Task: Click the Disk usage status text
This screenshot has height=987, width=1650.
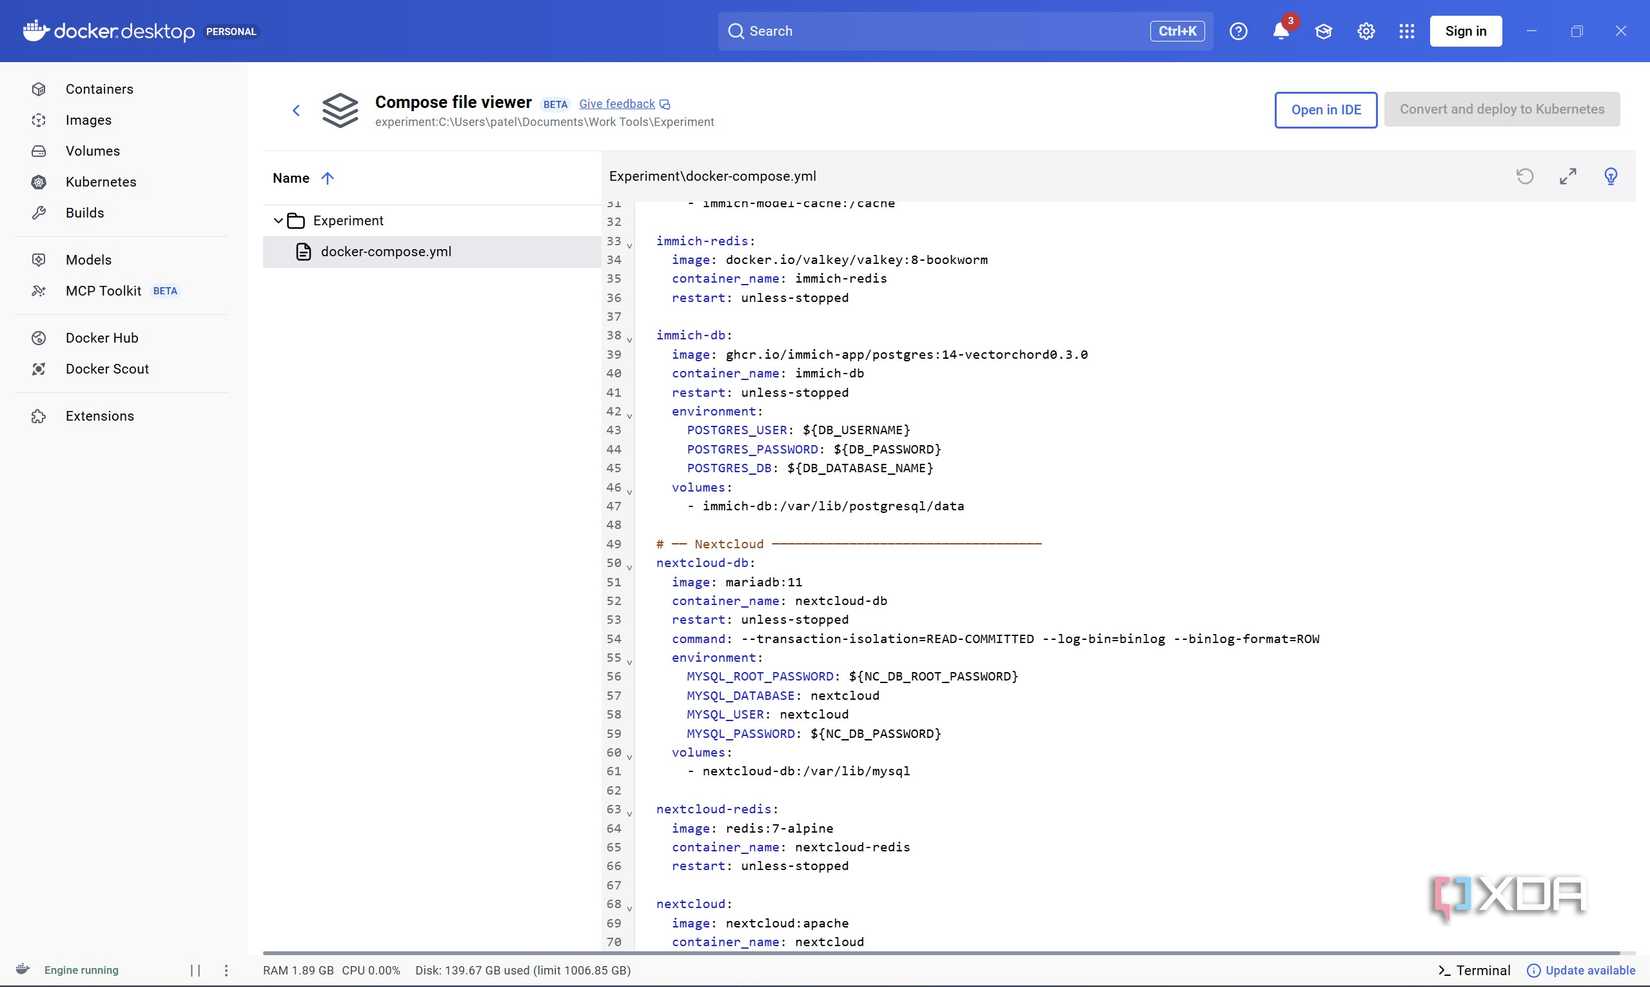Action: point(523,970)
